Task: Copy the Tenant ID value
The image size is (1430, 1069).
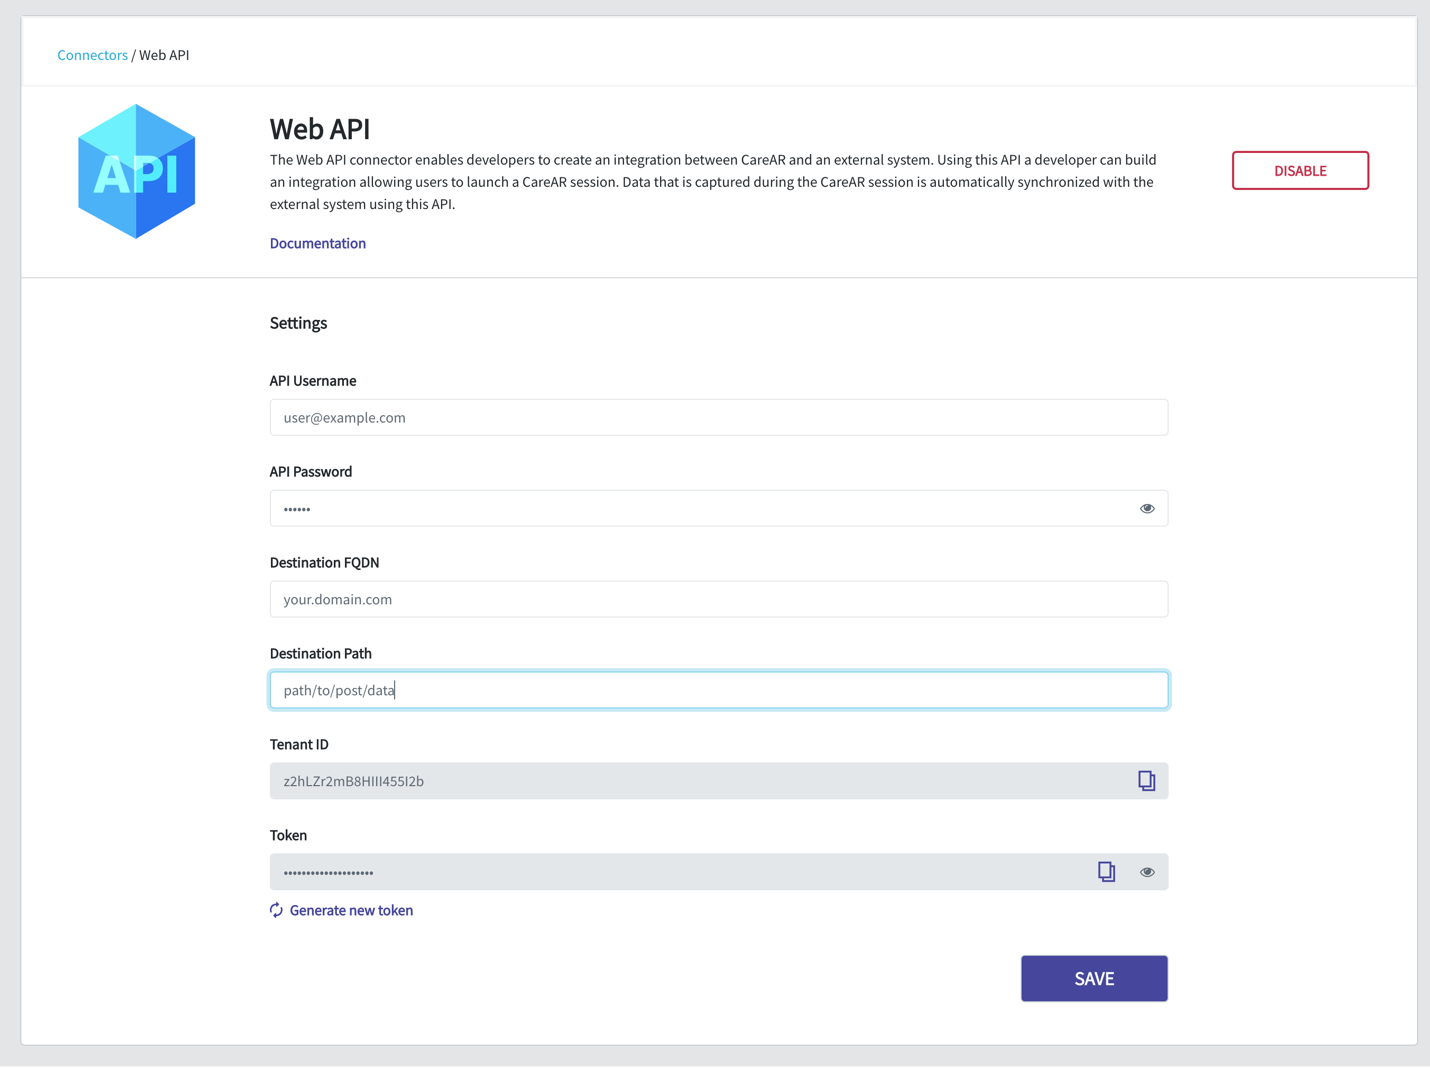Action: [x=1146, y=781]
